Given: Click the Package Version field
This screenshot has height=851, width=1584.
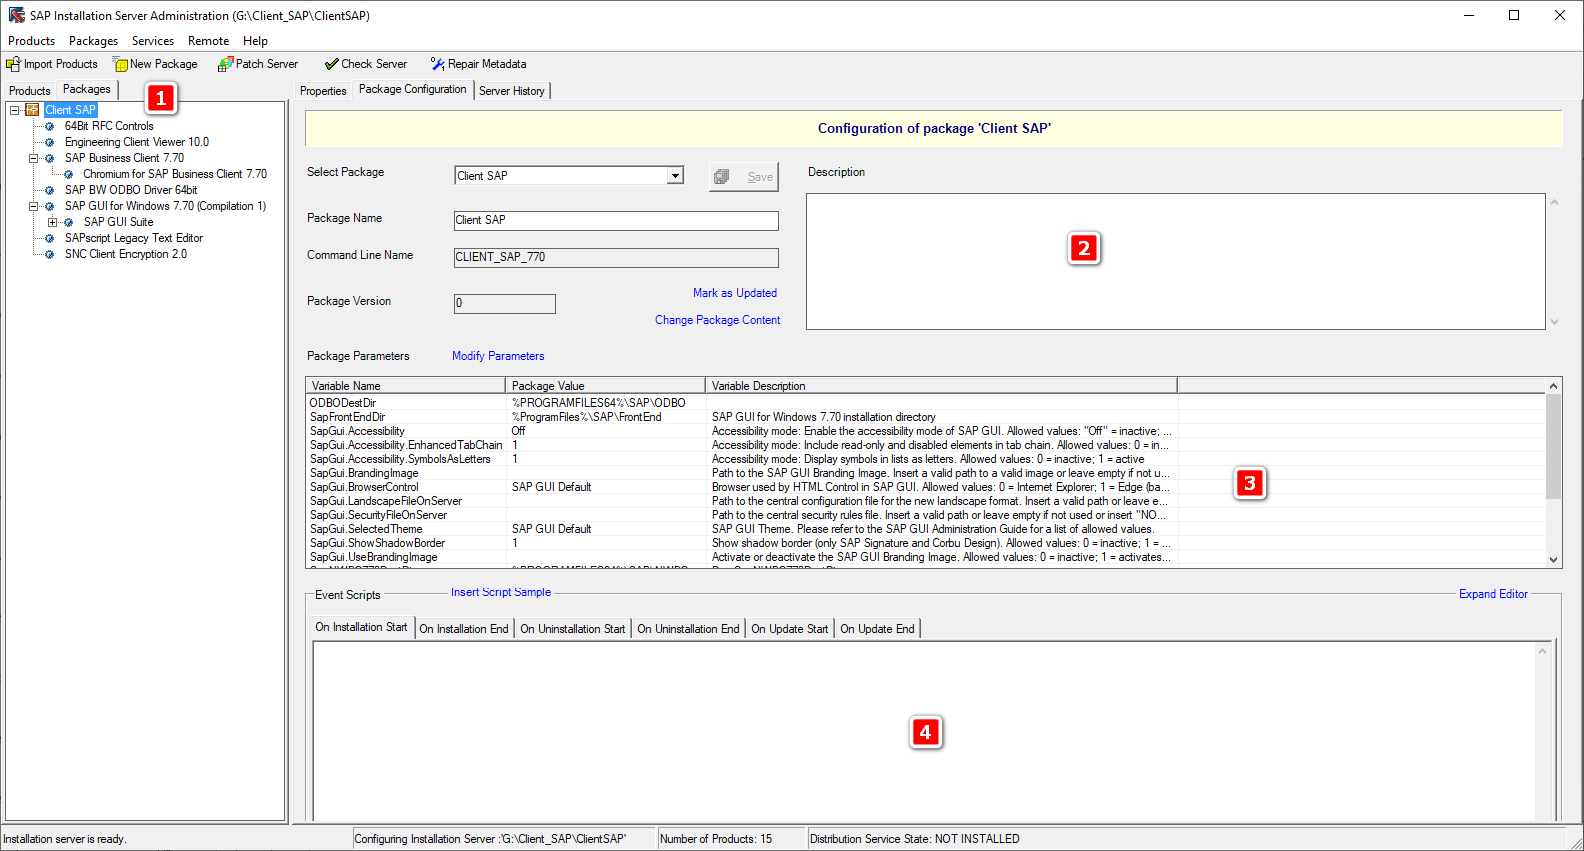Looking at the screenshot, I should 505,304.
